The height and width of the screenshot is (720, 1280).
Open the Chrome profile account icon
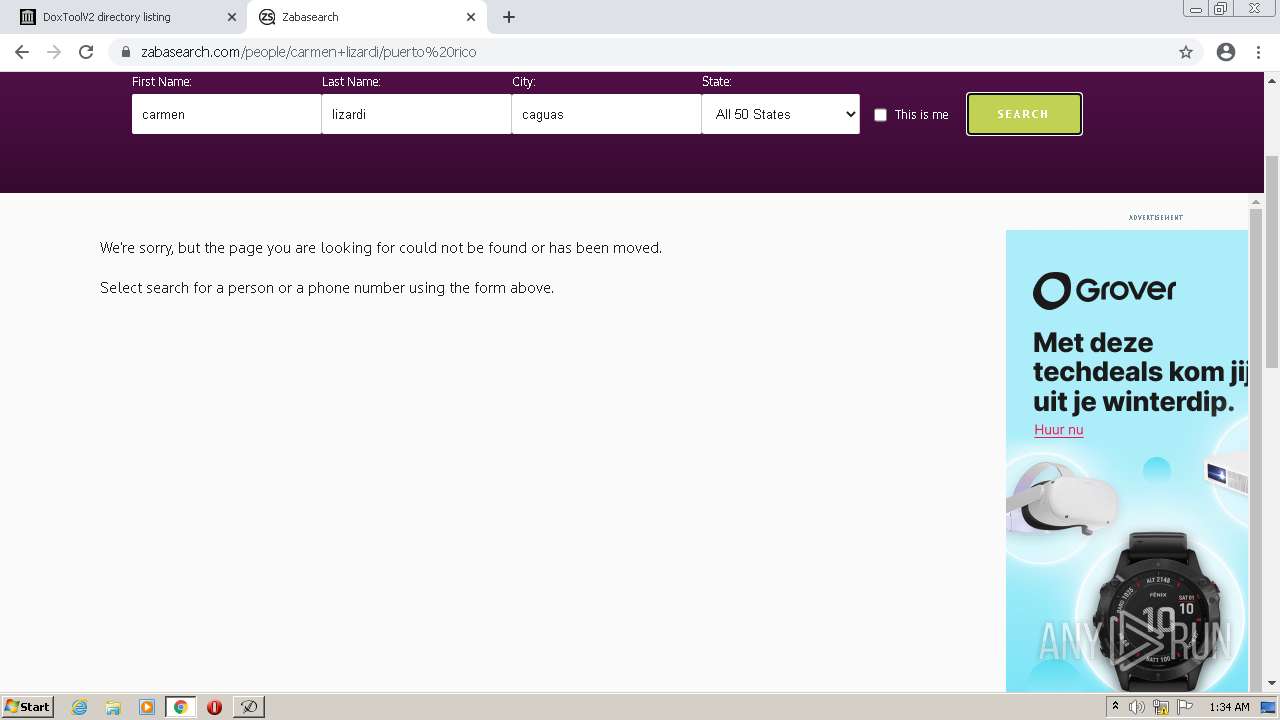(x=1226, y=52)
